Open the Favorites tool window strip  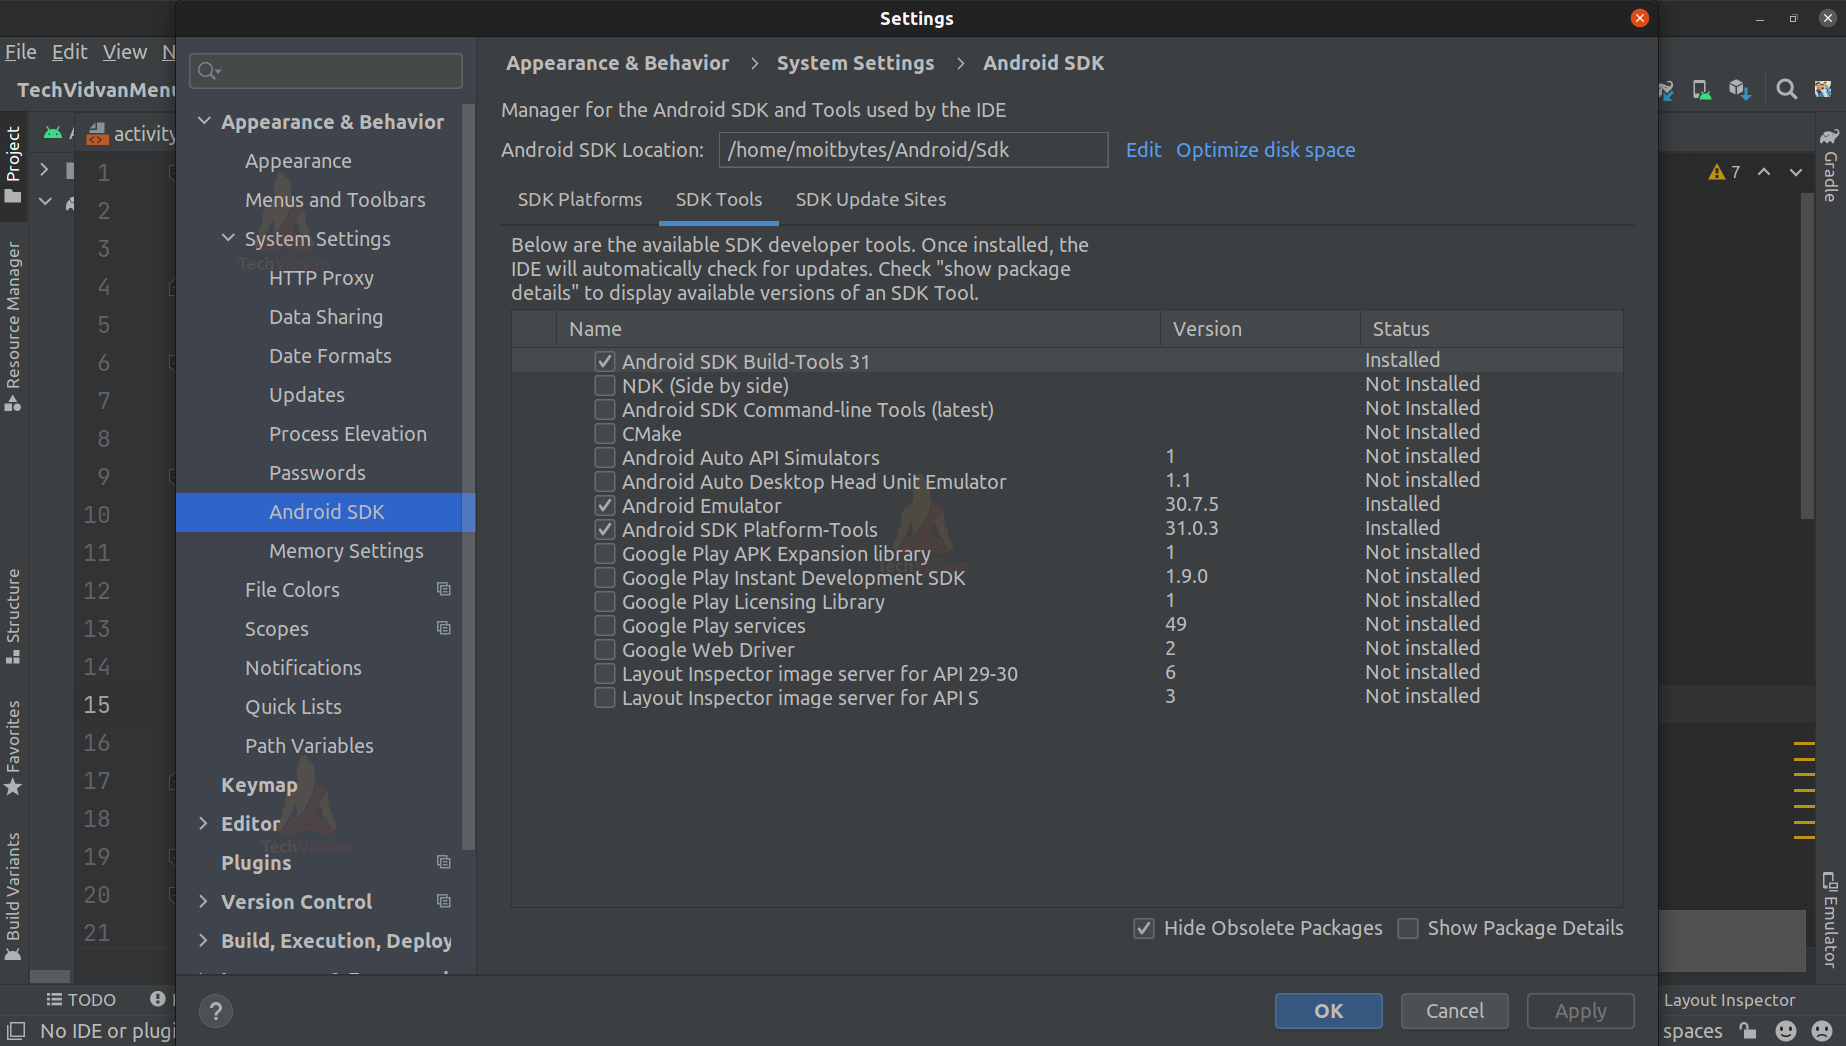pos(13,746)
